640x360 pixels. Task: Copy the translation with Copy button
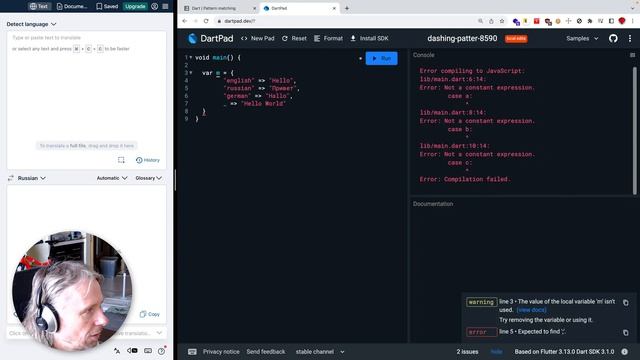[x=150, y=314]
